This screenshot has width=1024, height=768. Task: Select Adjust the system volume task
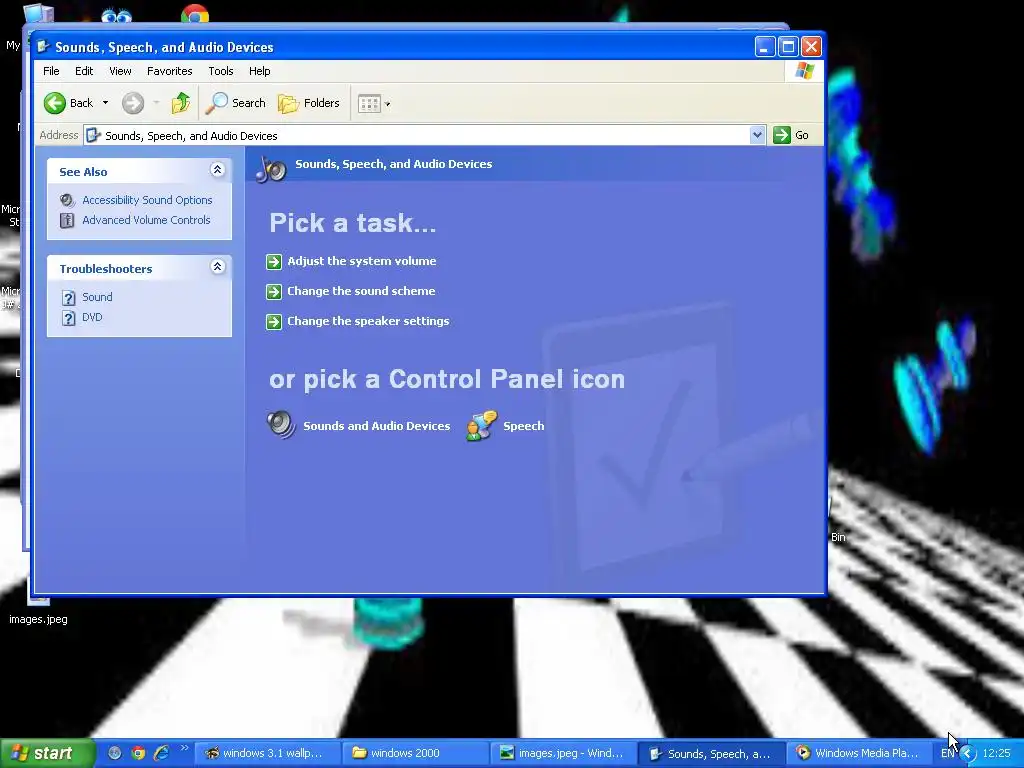click(362, 261)
